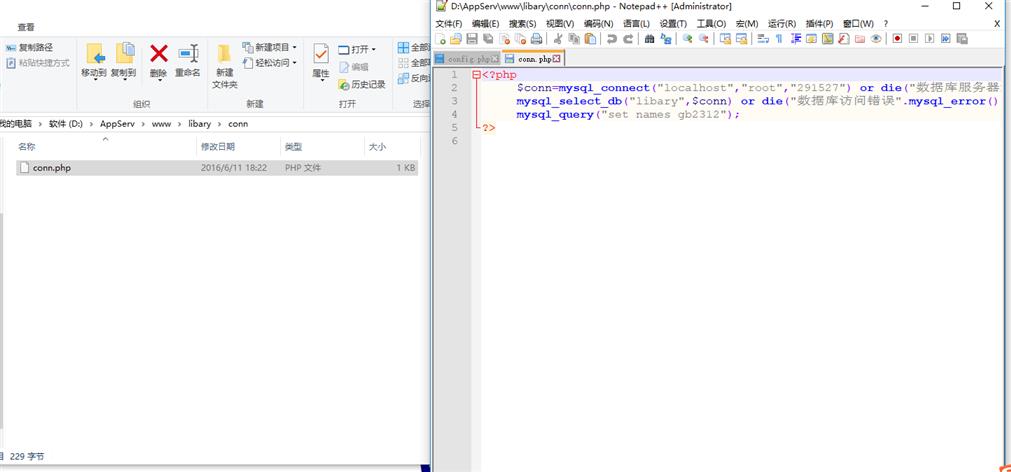
Task: Collapse the PHP code fold at line 1
Action: 476,75
